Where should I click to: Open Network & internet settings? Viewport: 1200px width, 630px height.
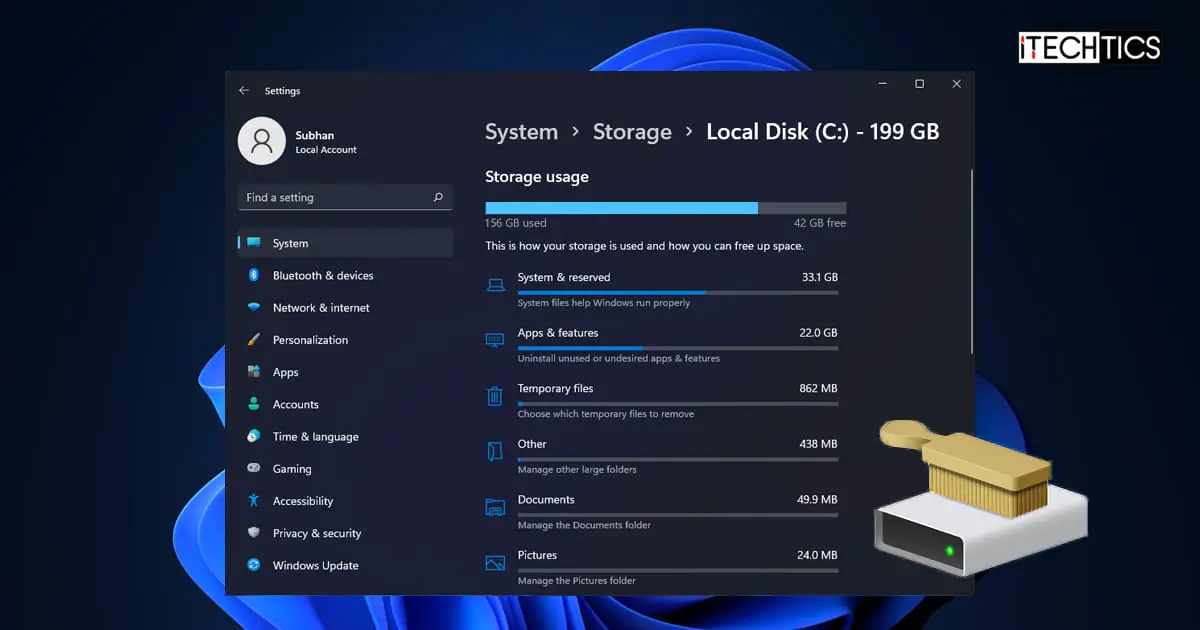(x=345, y=307)
